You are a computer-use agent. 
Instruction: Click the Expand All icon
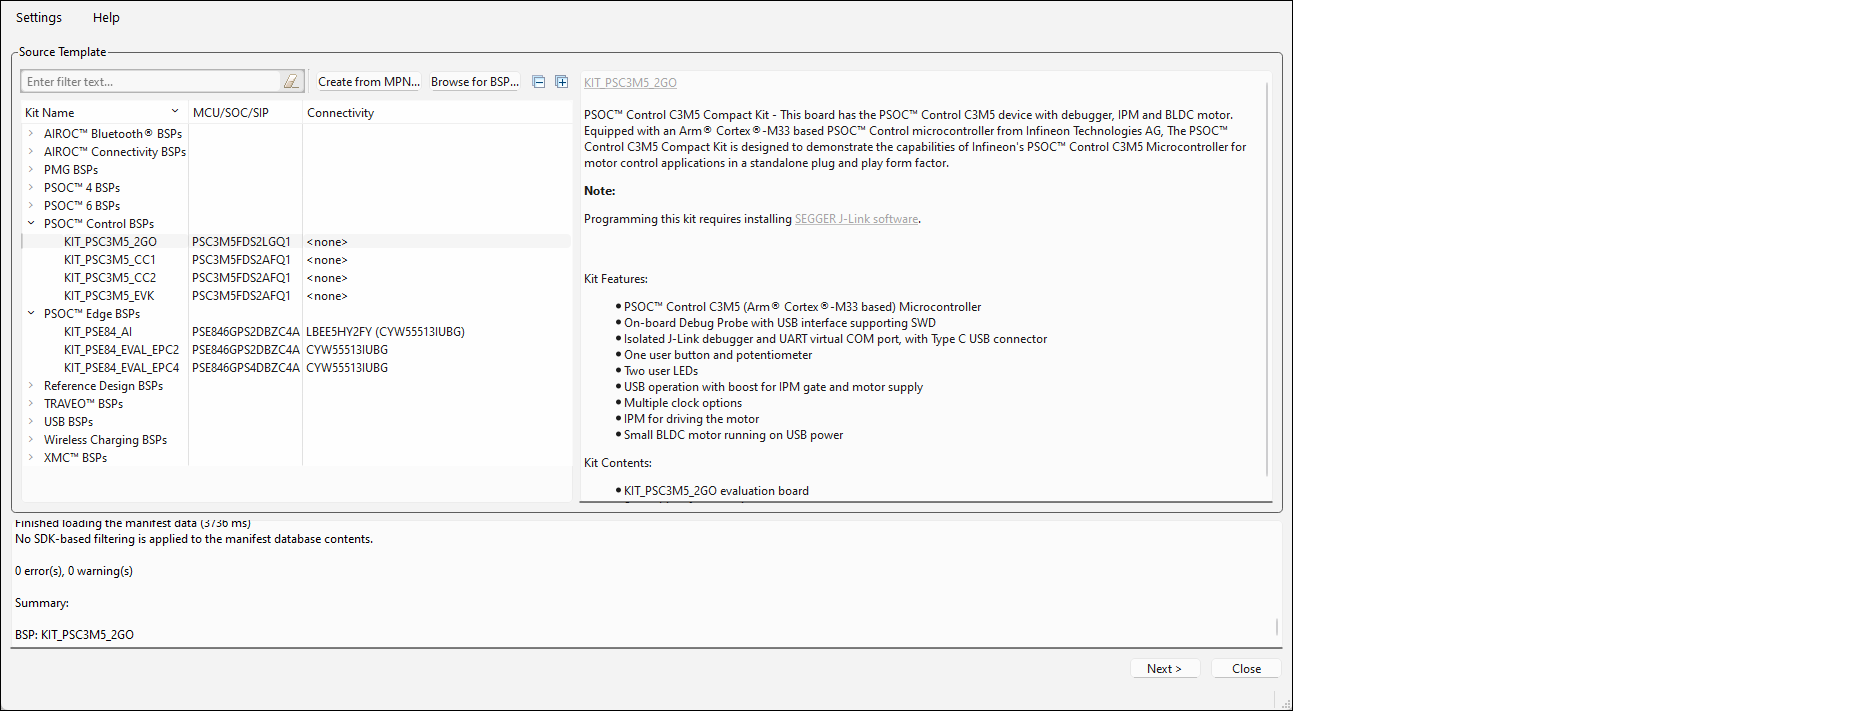[562, 82]
